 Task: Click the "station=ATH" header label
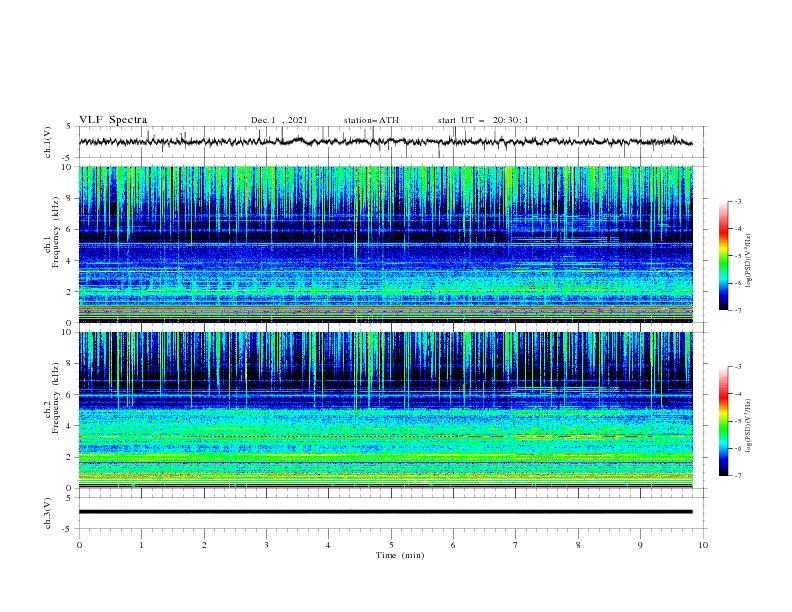371,120
